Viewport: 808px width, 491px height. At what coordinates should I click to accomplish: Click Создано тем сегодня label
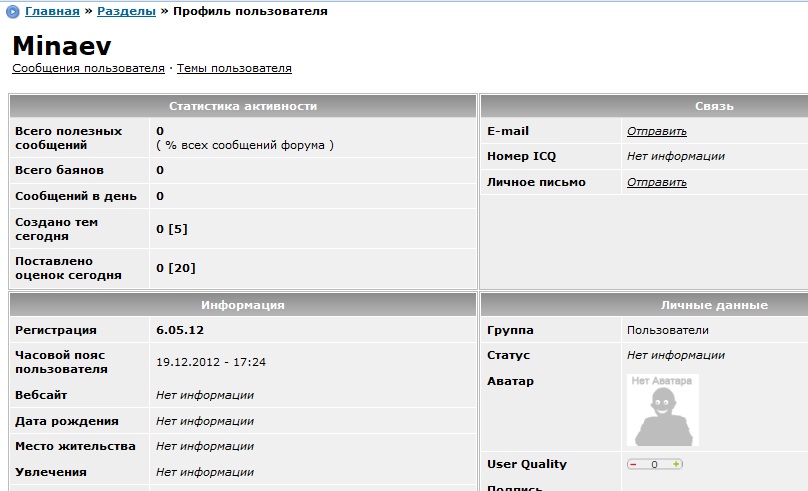point(57,229)
